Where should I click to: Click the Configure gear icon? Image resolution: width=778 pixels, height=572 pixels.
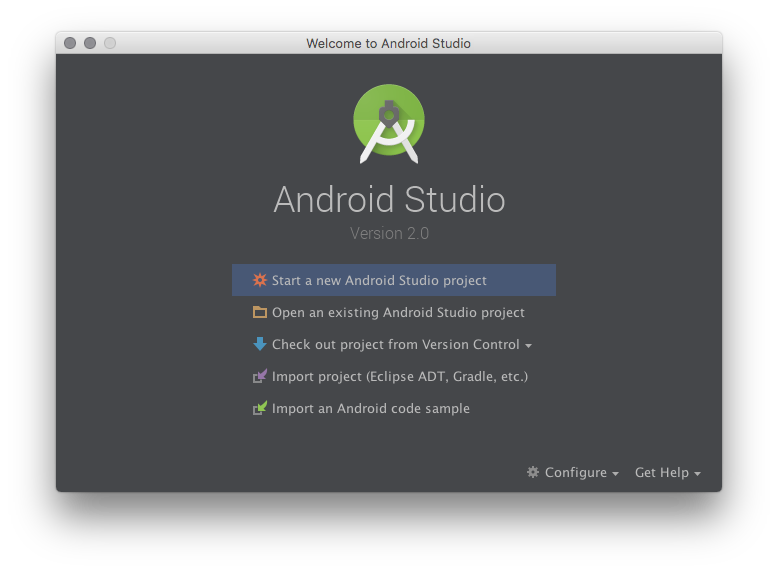click(x=532, y=472)
